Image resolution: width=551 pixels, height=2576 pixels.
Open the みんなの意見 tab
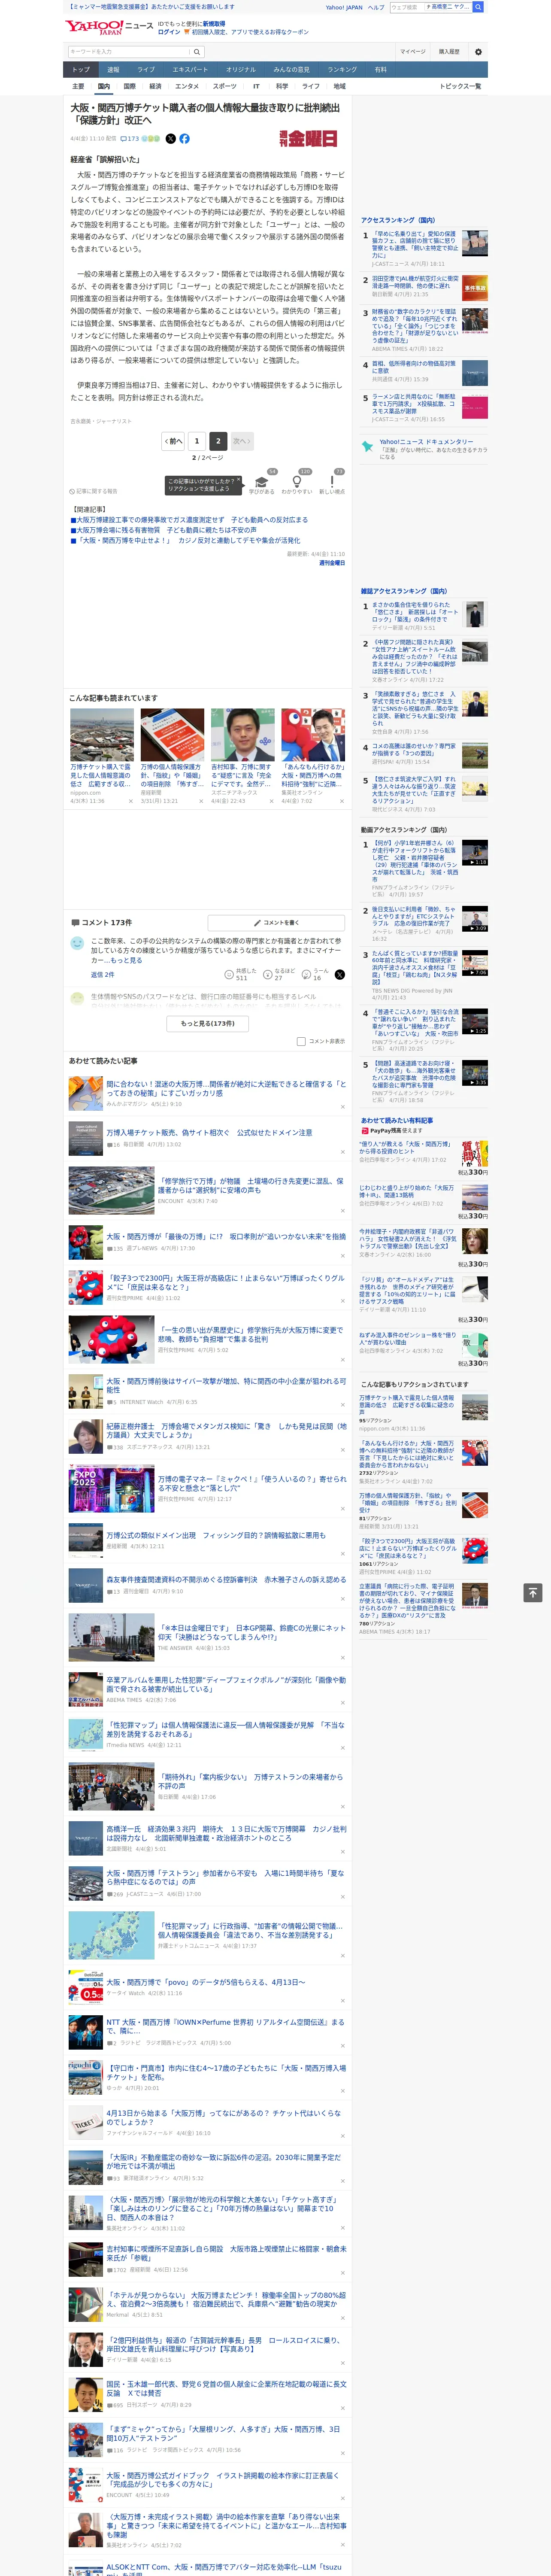pyautogui.click(x=291, y=70)
